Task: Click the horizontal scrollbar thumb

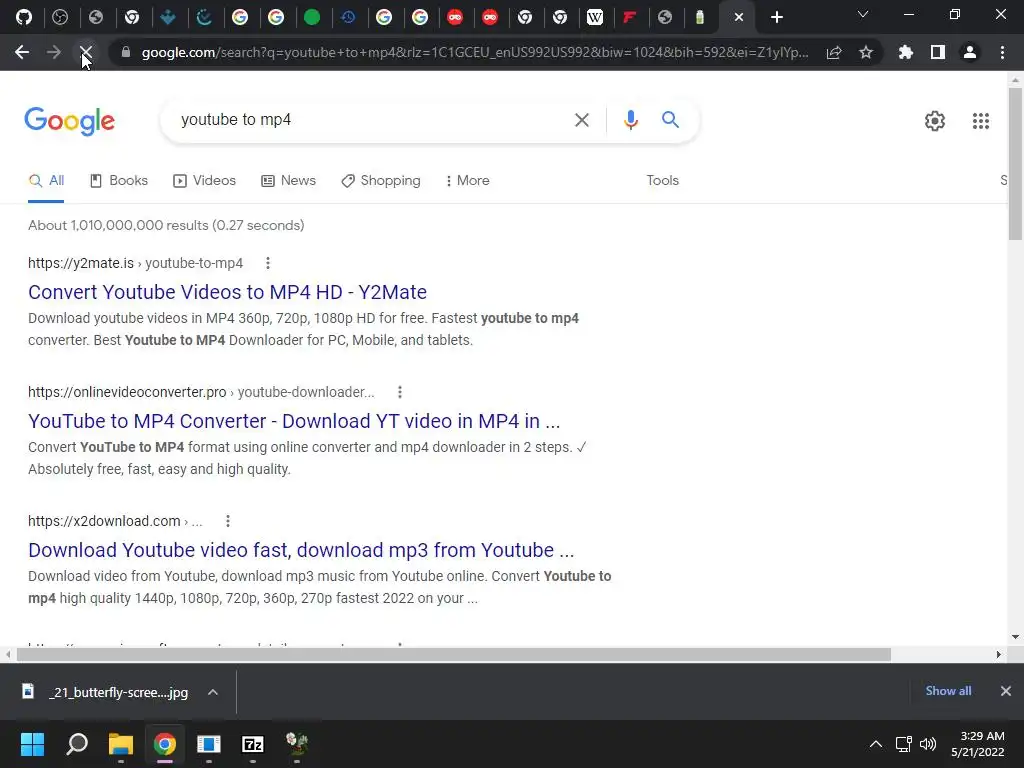Action: point(453,654)
